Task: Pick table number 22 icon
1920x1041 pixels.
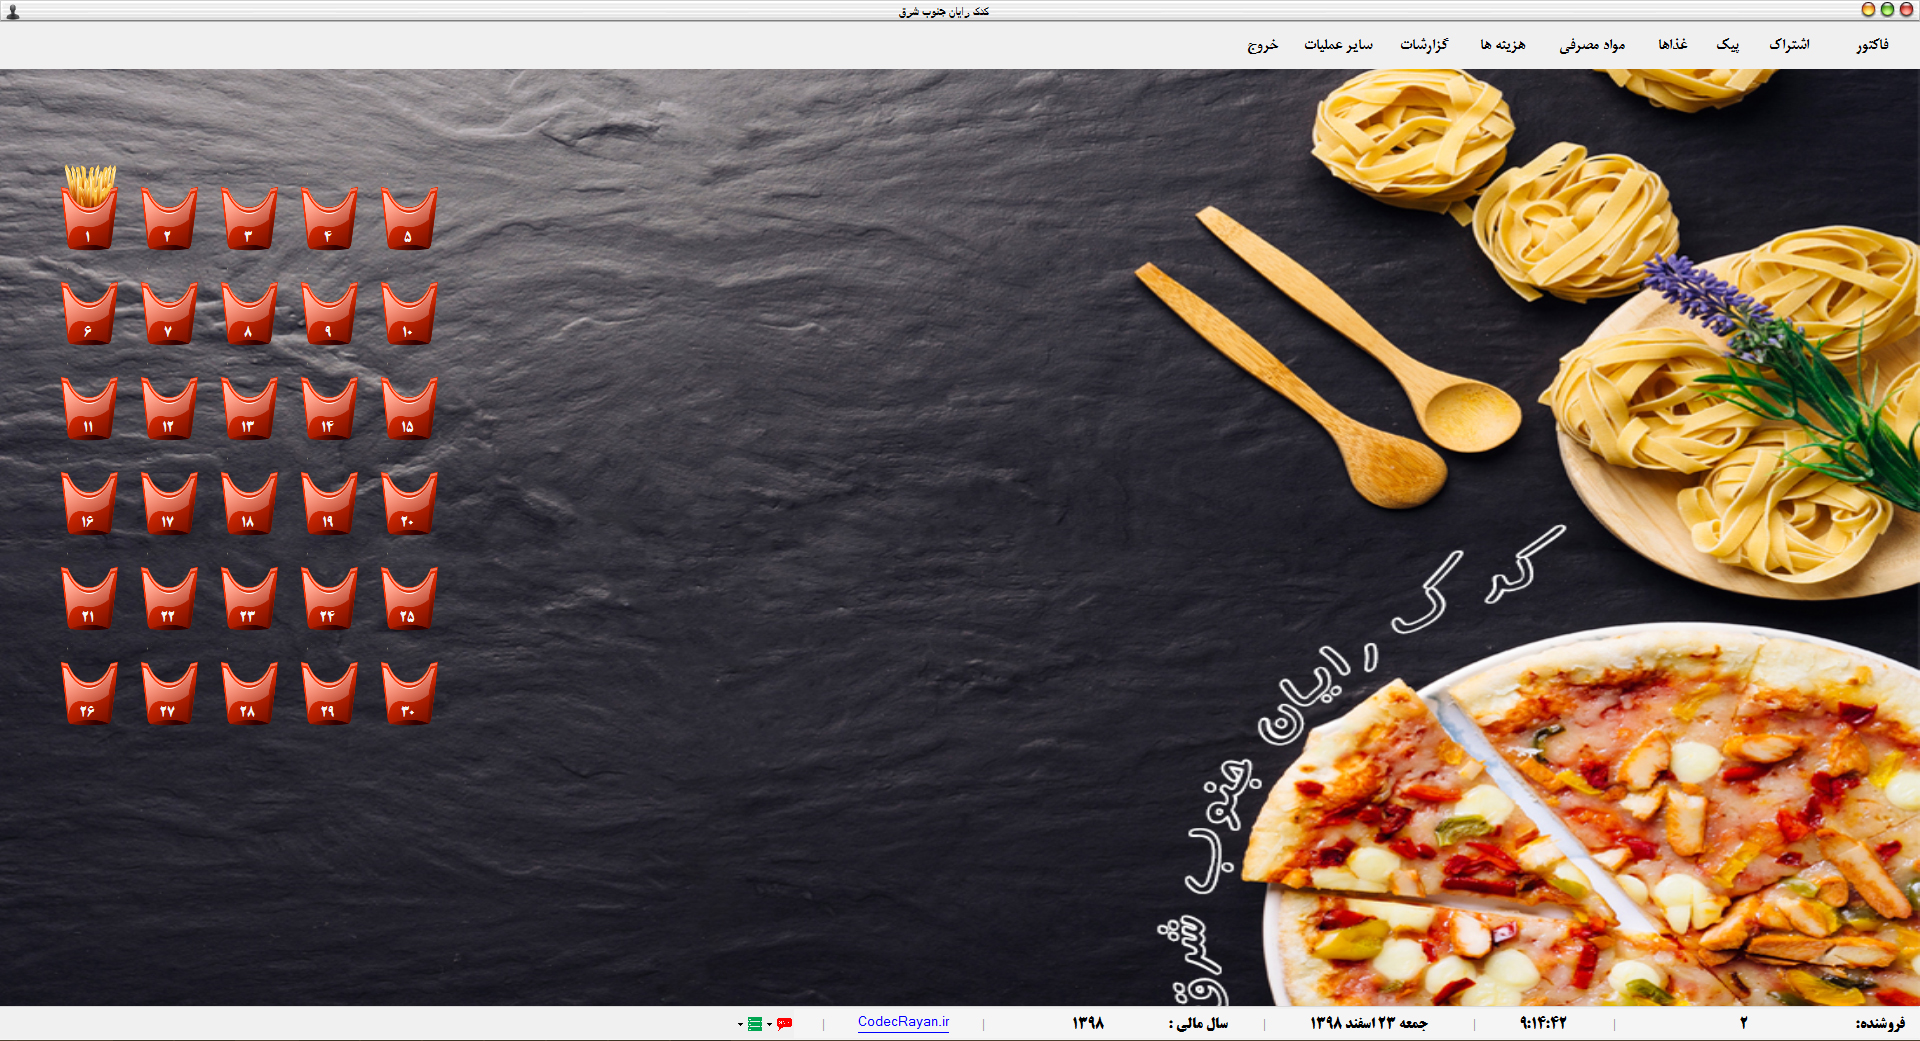Action: pos(169,598)
